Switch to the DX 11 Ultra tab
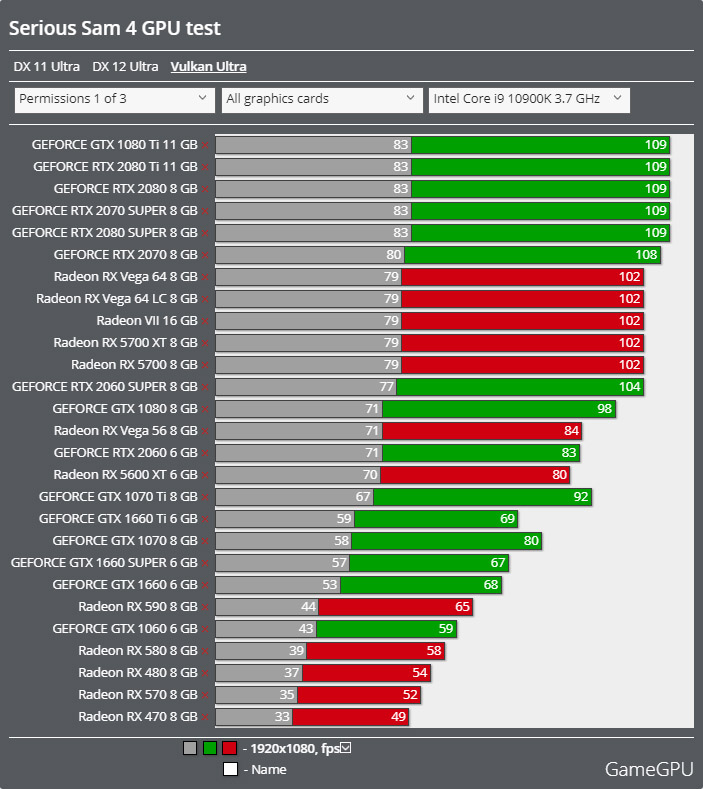 tap(46, 66)
